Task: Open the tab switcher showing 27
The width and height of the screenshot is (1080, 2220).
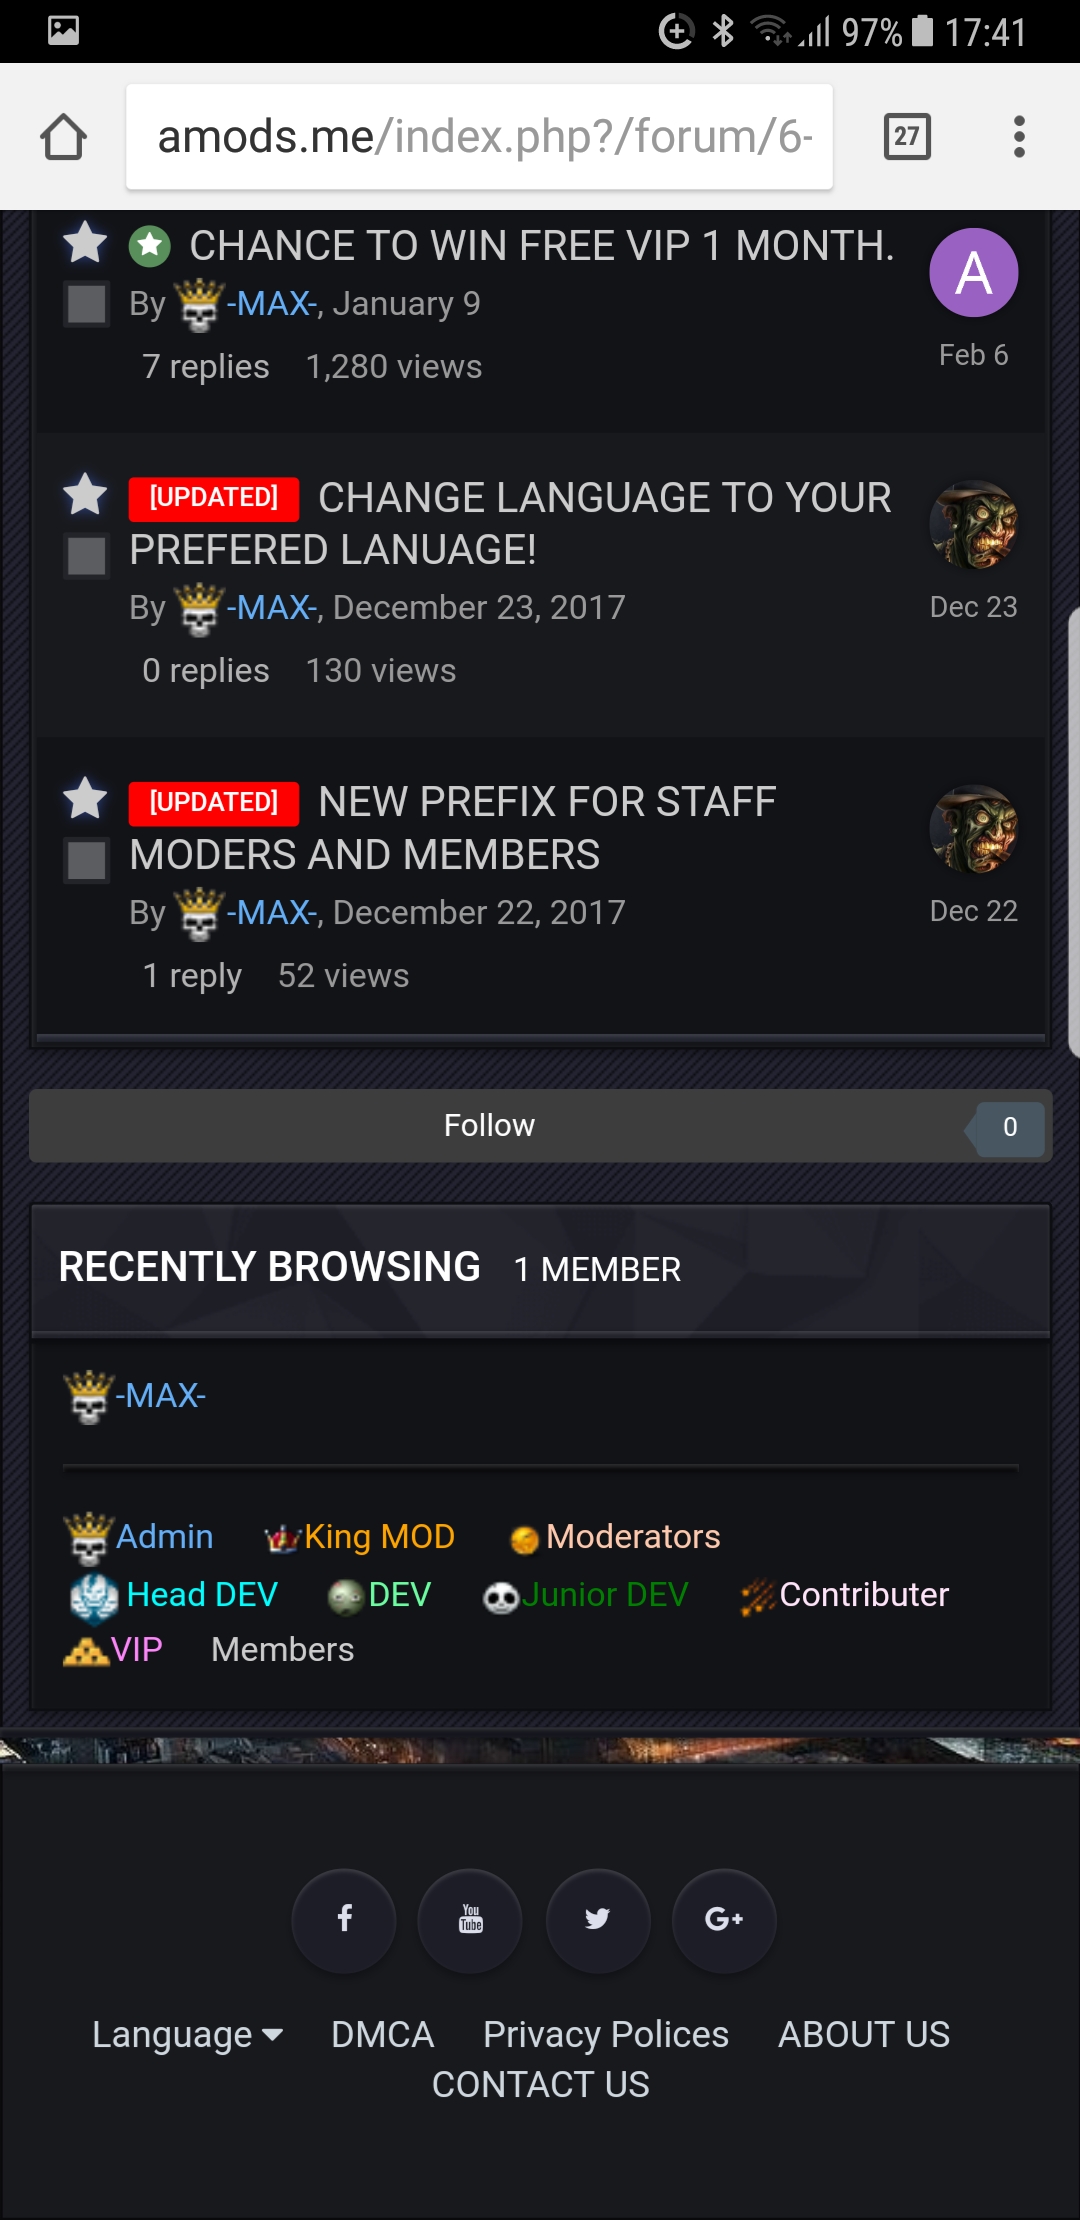Action: coord(907,137)
